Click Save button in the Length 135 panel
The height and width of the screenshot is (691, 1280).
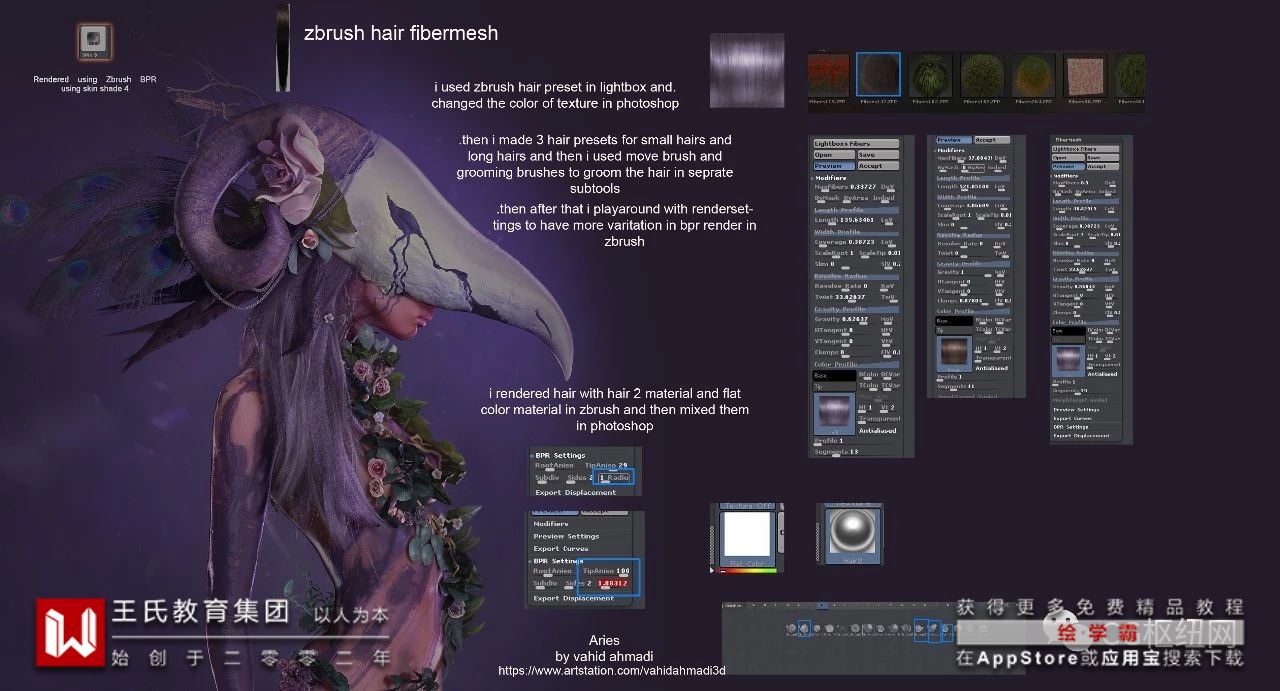pyautogui.click(x=879, y=154)
